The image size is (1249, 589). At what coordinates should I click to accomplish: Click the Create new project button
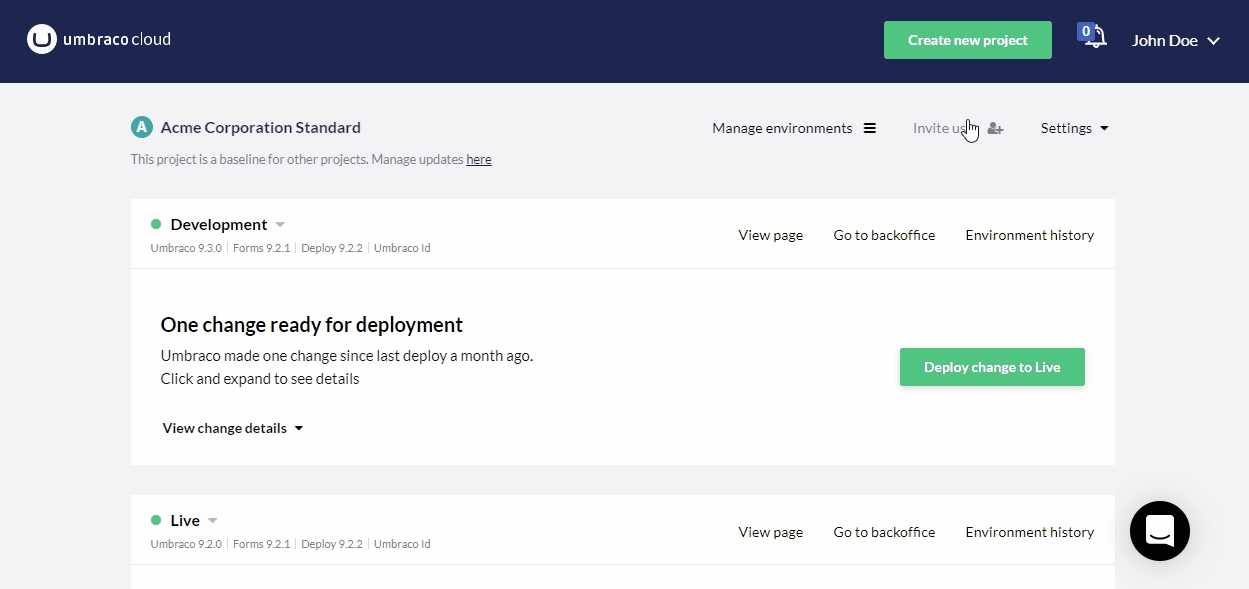tap(967, 40)
